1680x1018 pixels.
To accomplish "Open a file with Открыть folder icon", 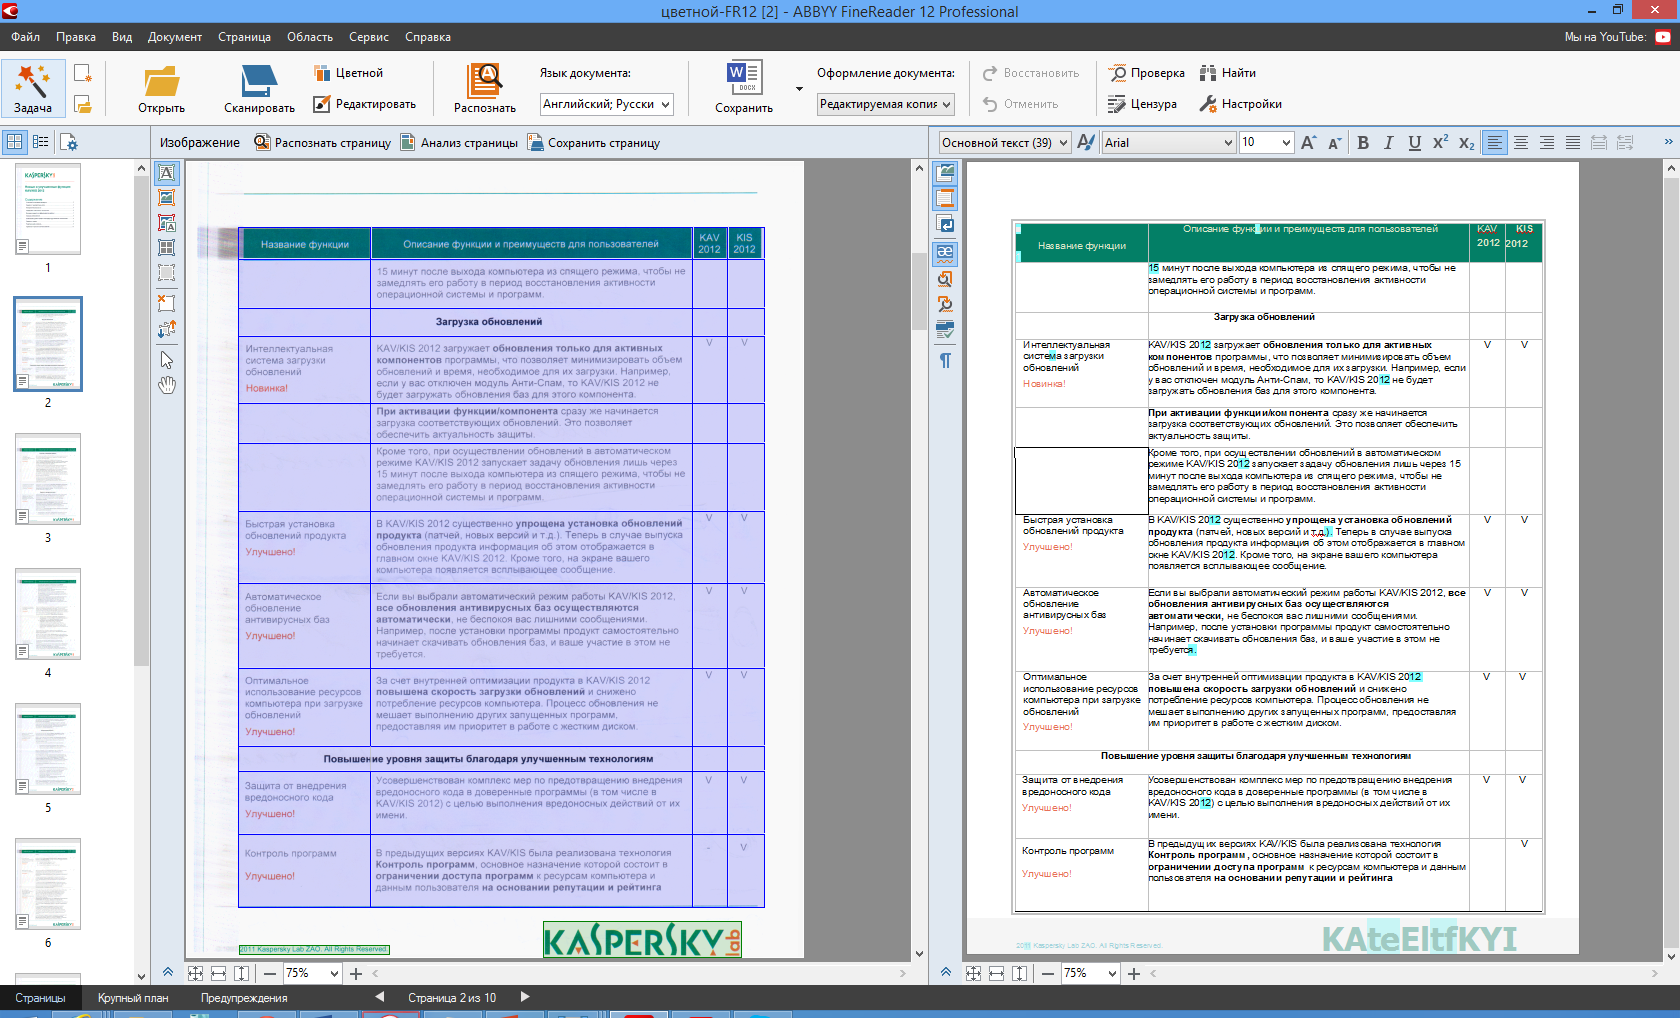I will [x=161, y=89].
